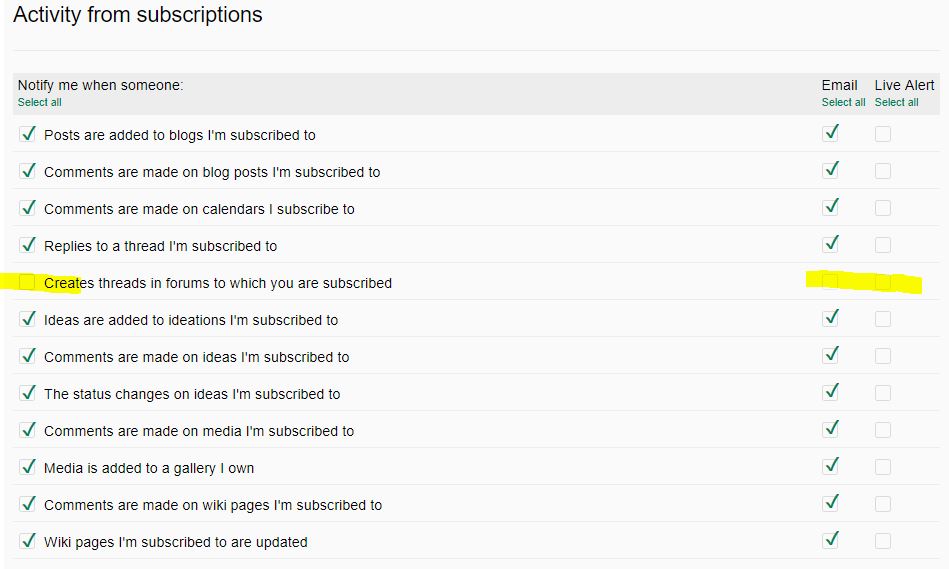This screenshot has height=569, width=949.
Task: Enable Live Alert for comments on wiki pages
Action: point(883,504)
